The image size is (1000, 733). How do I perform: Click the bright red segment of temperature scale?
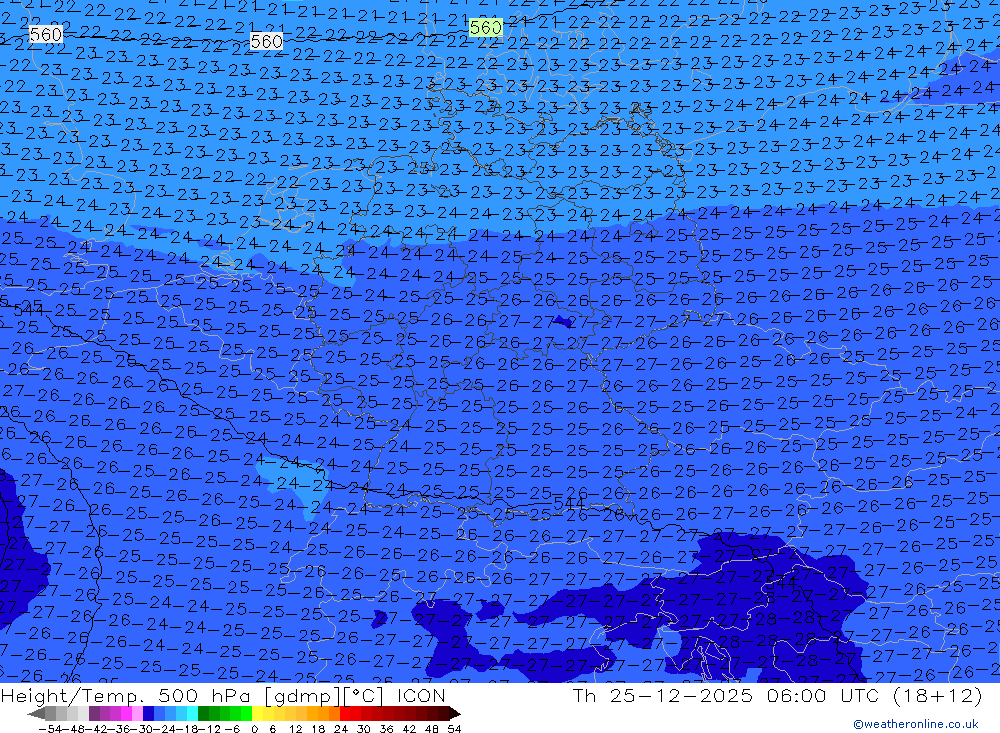click(345, 713)
